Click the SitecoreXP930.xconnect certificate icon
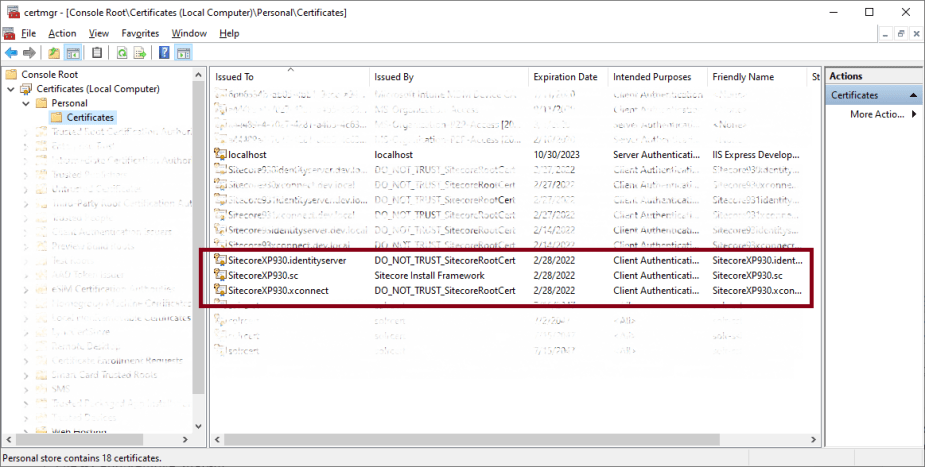 [x=220, y=290]
